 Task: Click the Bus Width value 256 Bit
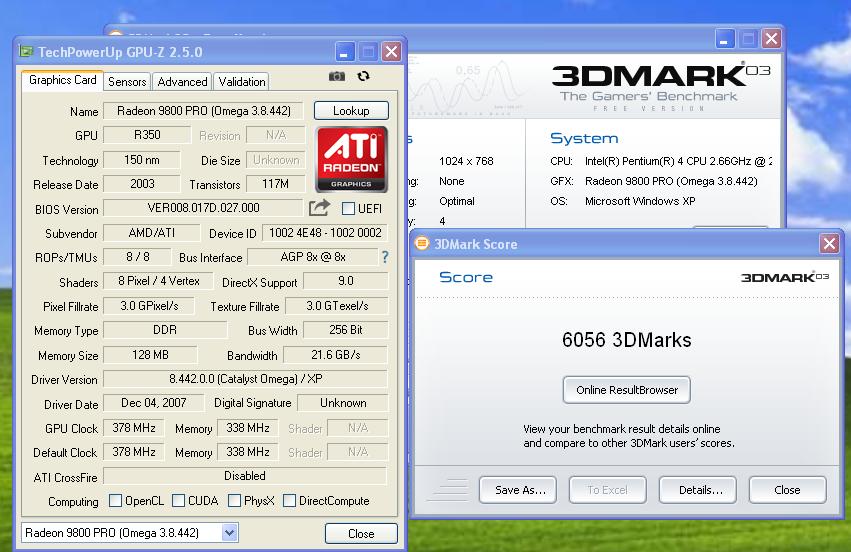pos(346,330)
